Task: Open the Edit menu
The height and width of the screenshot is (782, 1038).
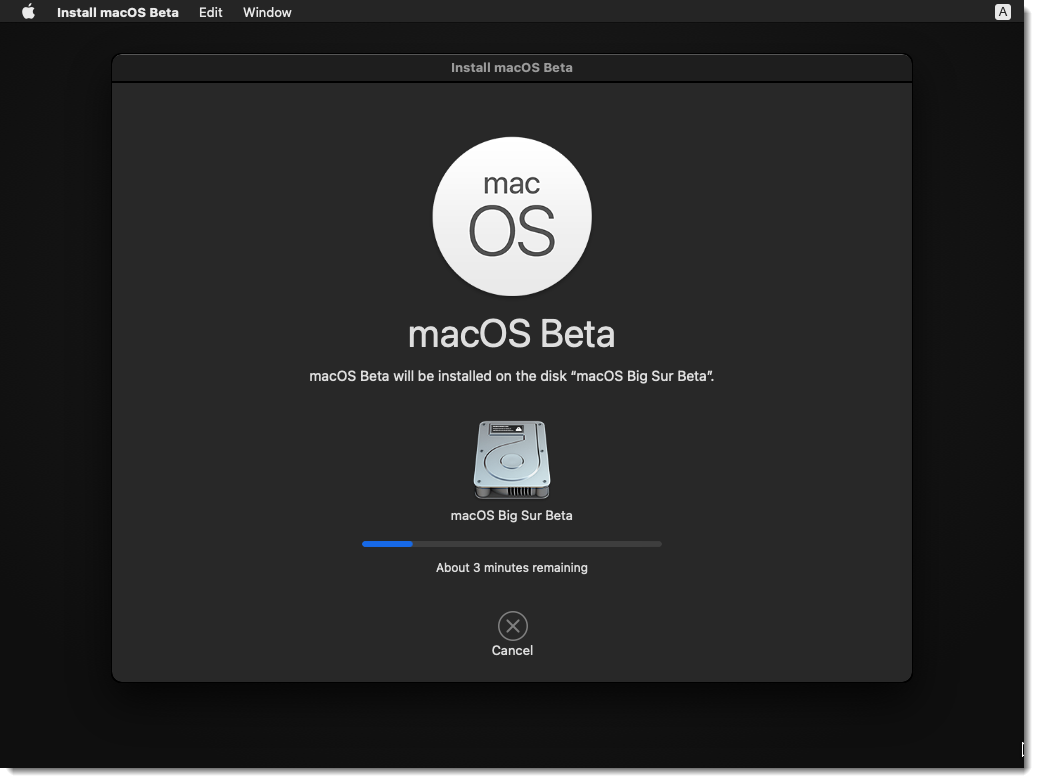Action: coord(210,13)
